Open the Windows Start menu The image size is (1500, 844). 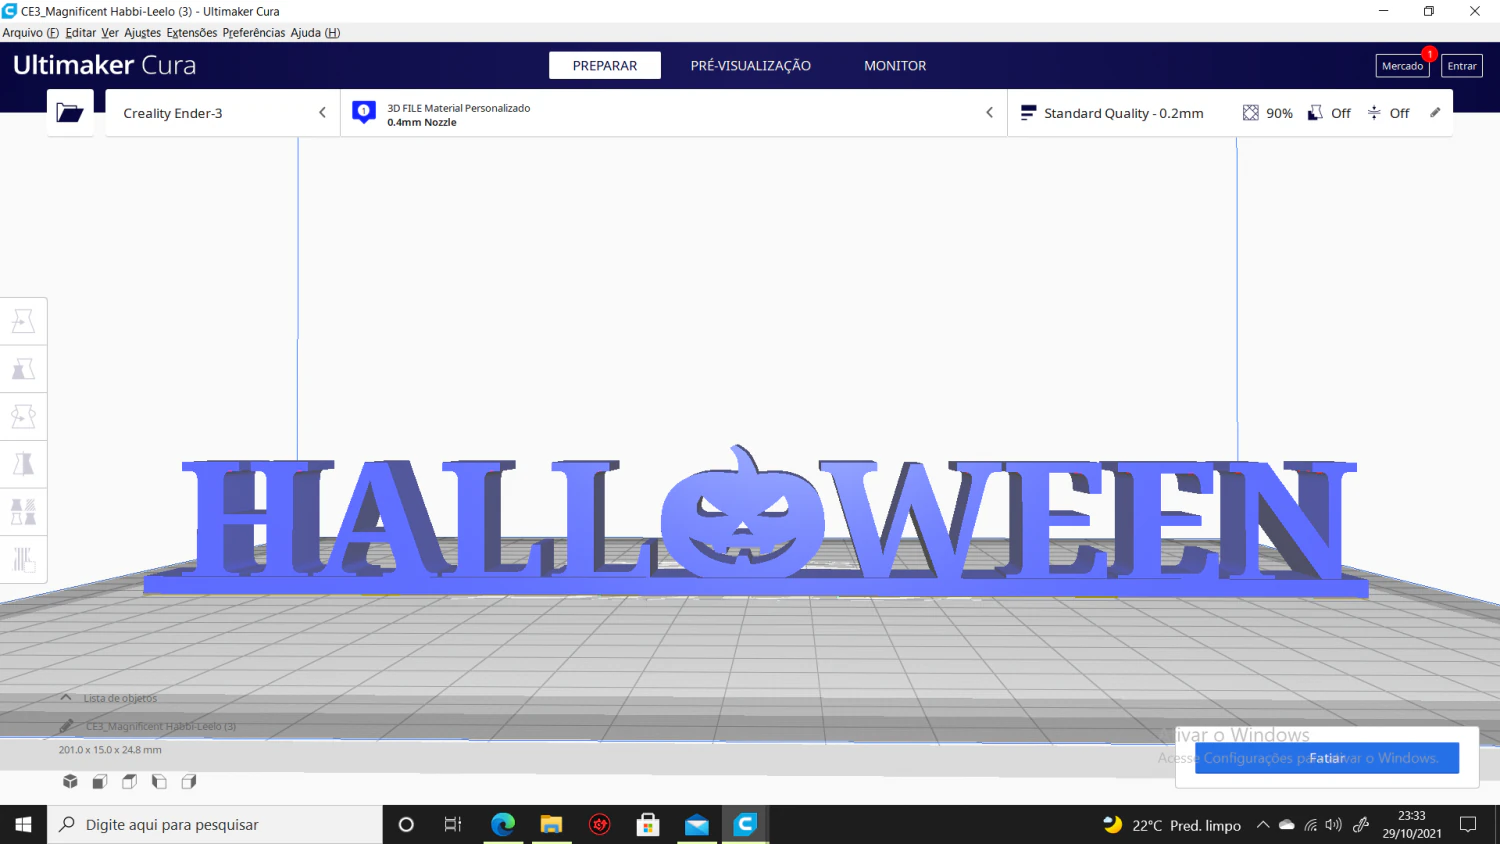tap(23, 824)
